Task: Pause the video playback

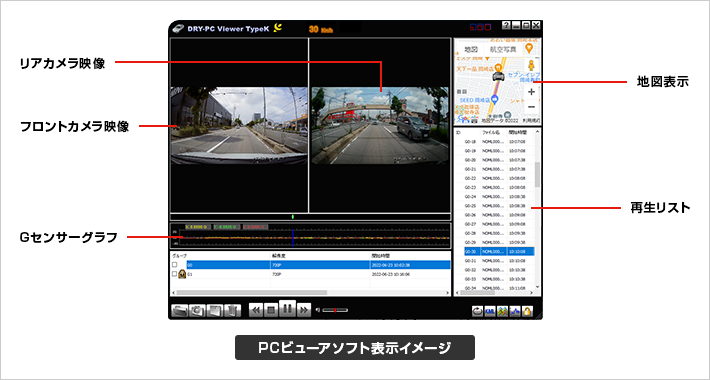Action: click(x=287, y=309)
